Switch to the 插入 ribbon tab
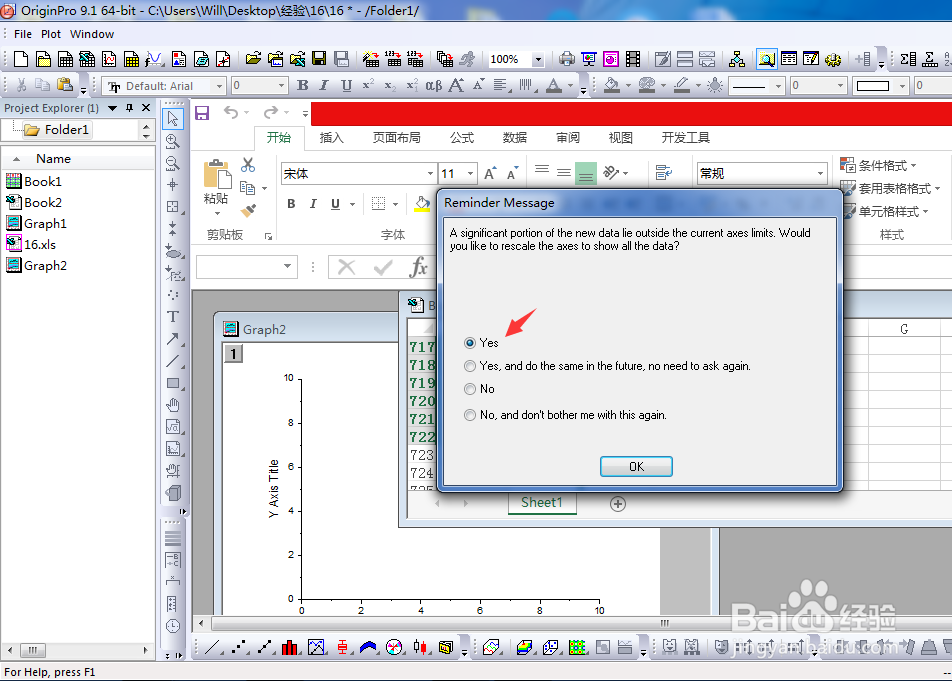952x681 pixels. pos(332,138)
